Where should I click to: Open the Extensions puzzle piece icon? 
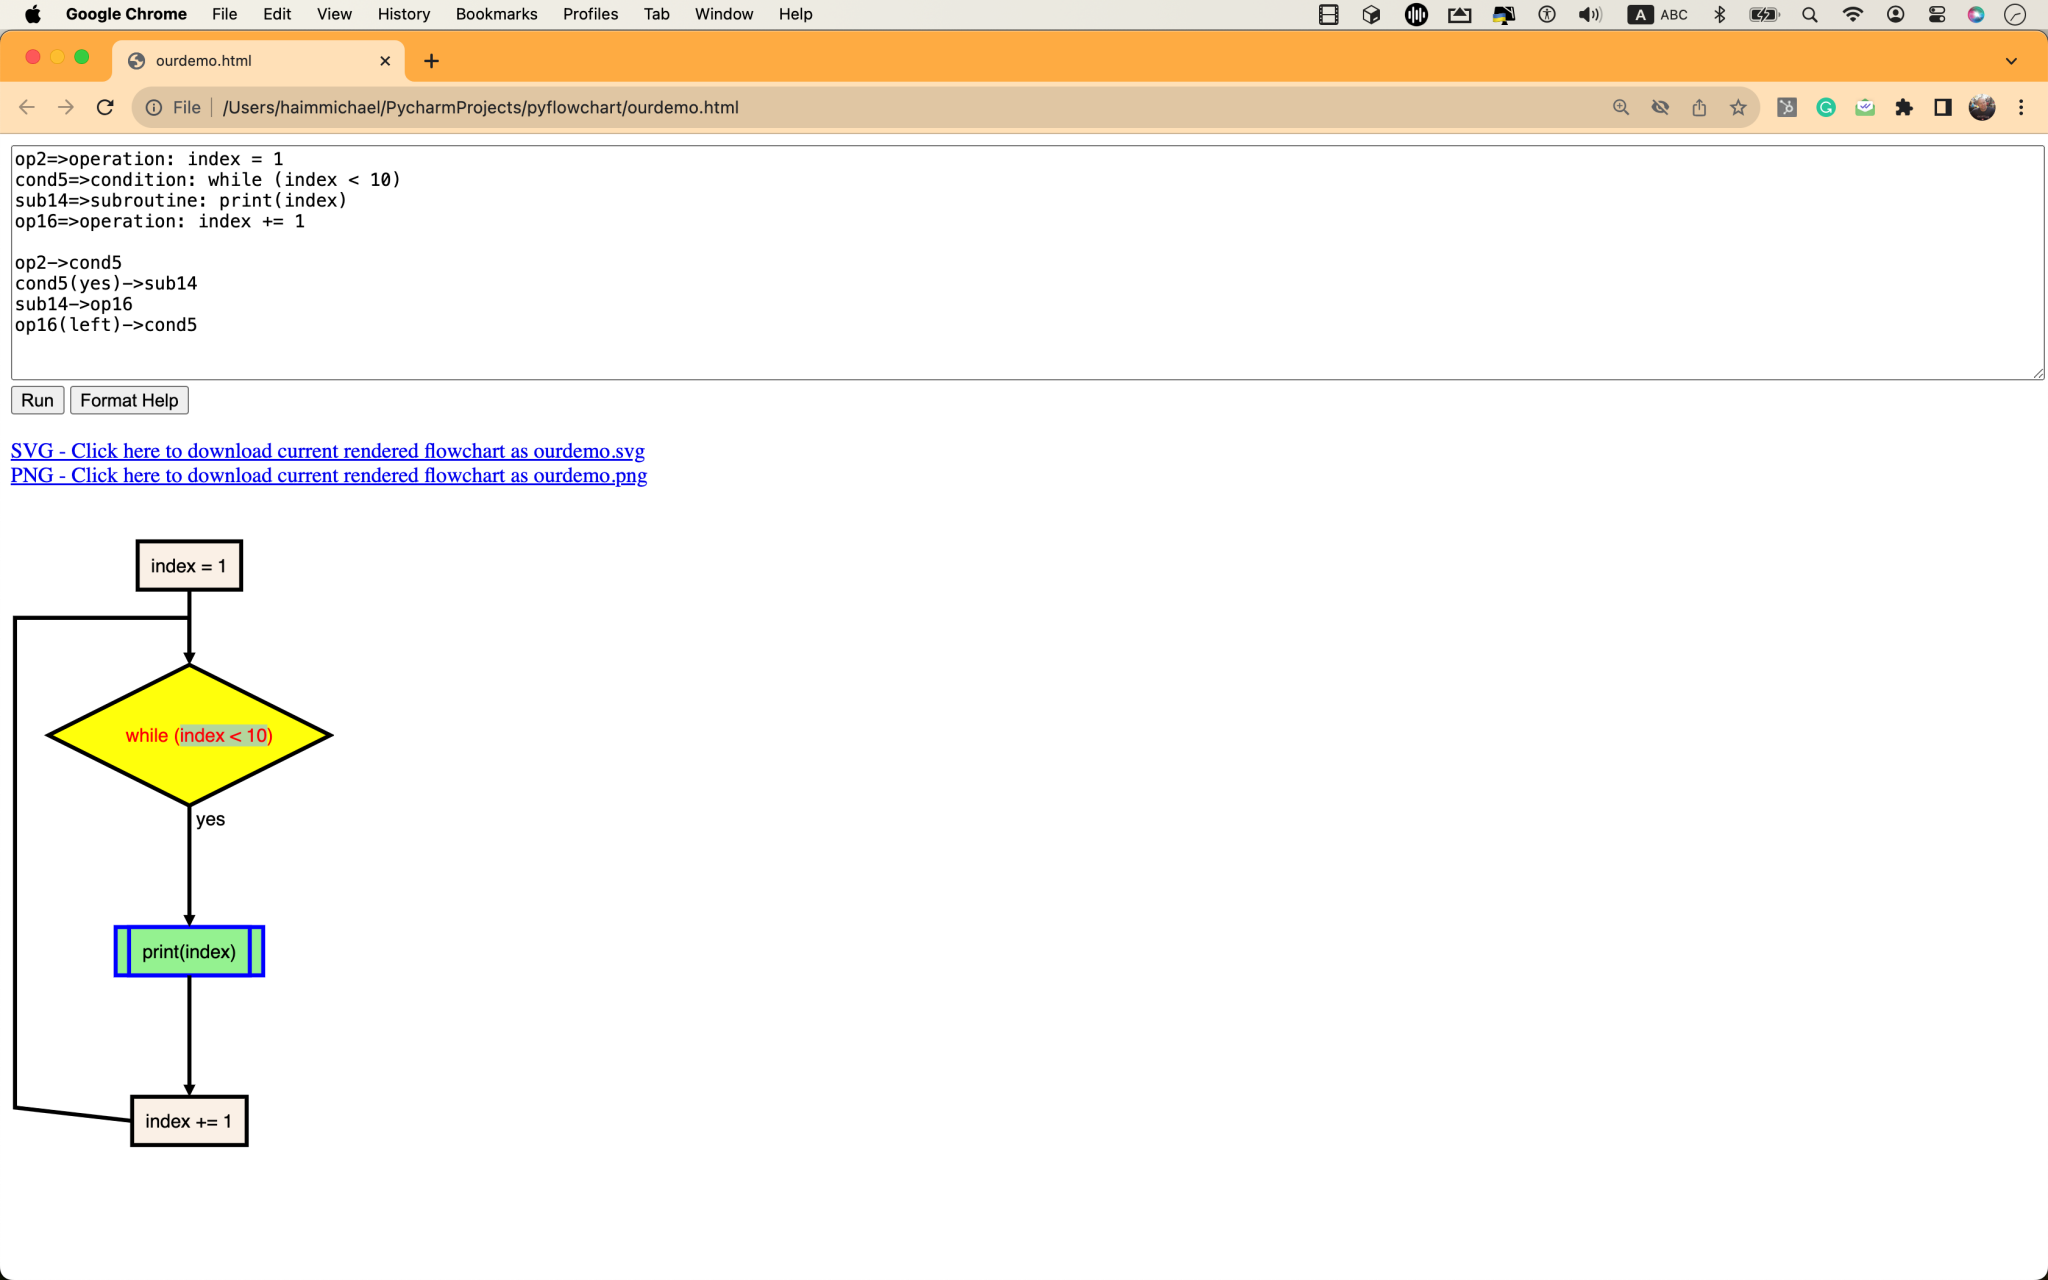coord(1904,107)
